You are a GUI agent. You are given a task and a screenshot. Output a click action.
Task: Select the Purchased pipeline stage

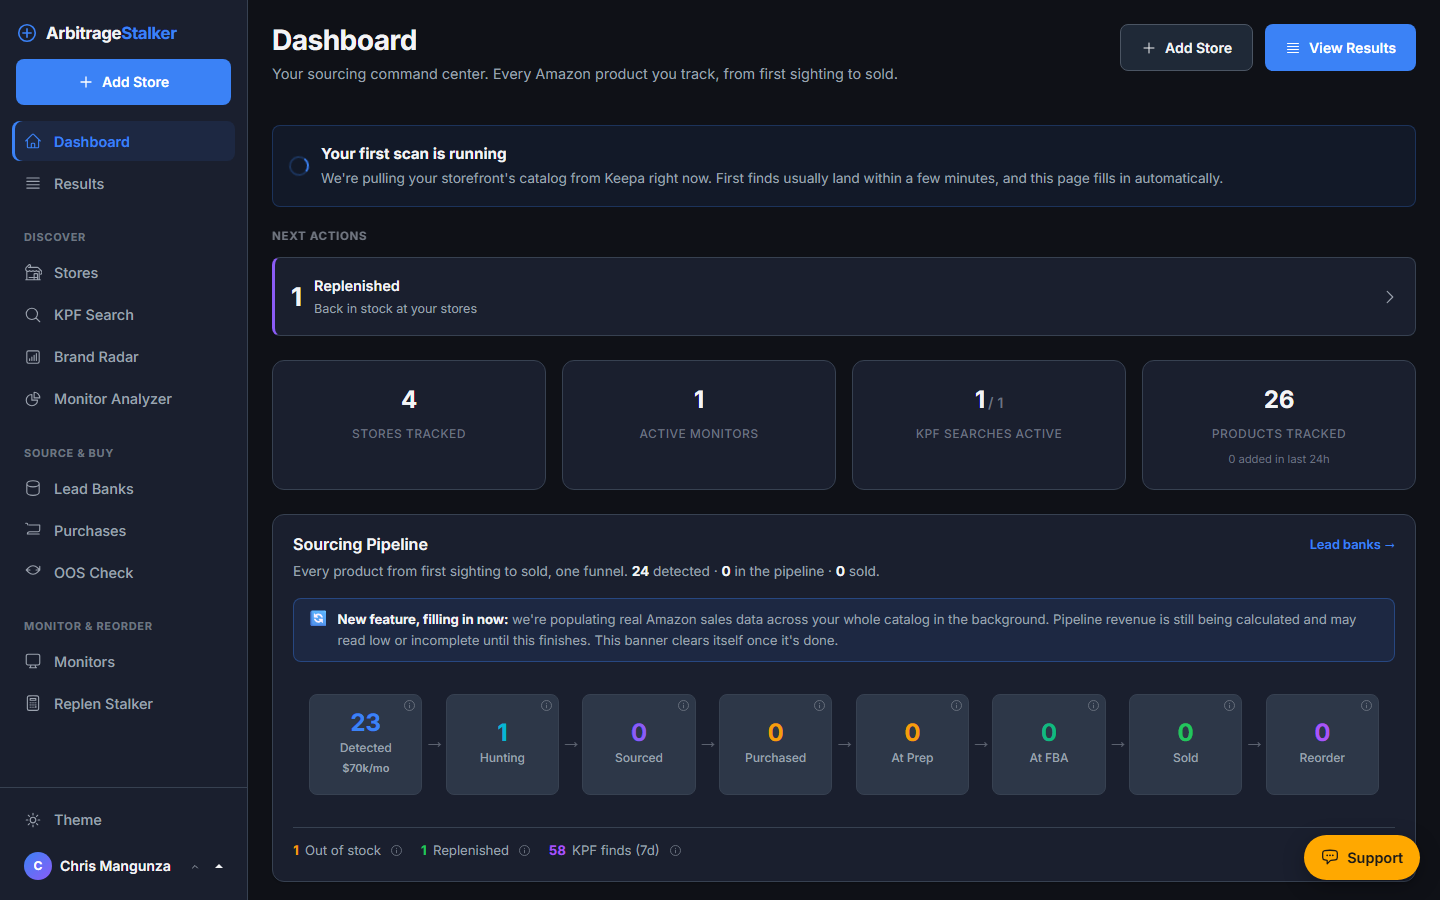point(775,745)
